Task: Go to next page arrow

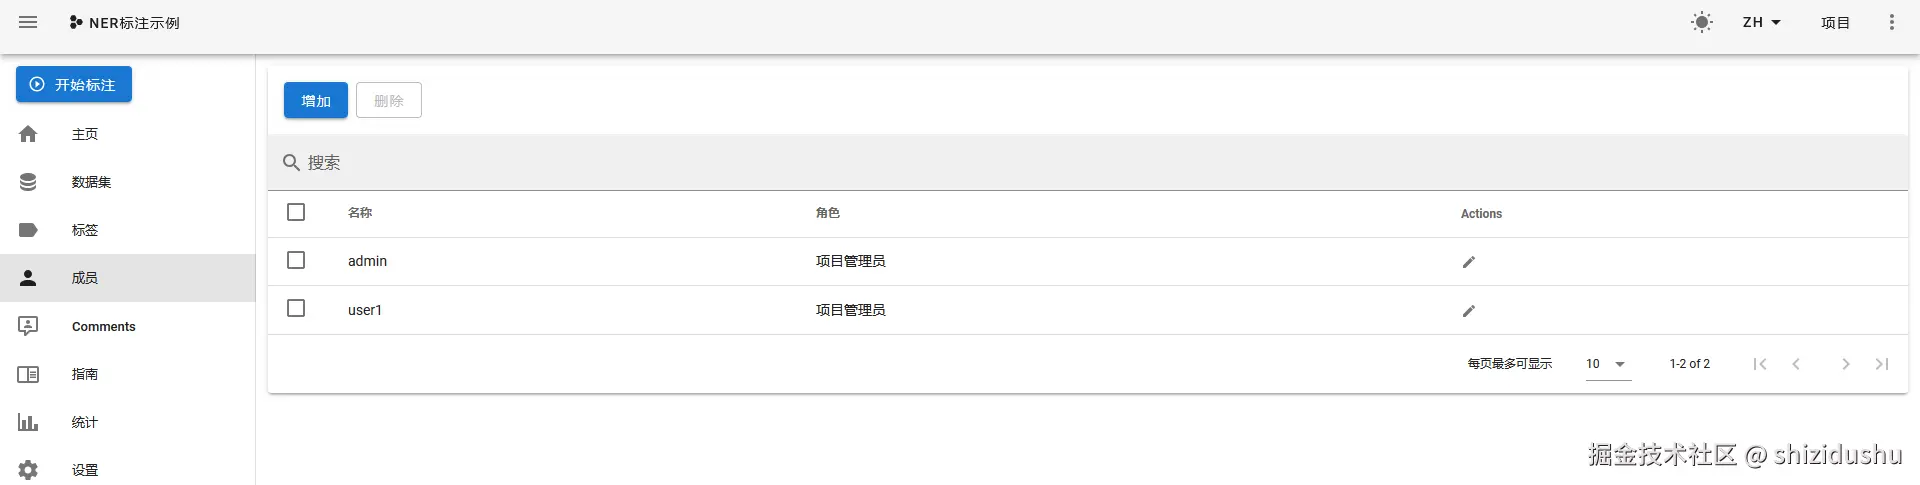Action: coord(1845,364)
